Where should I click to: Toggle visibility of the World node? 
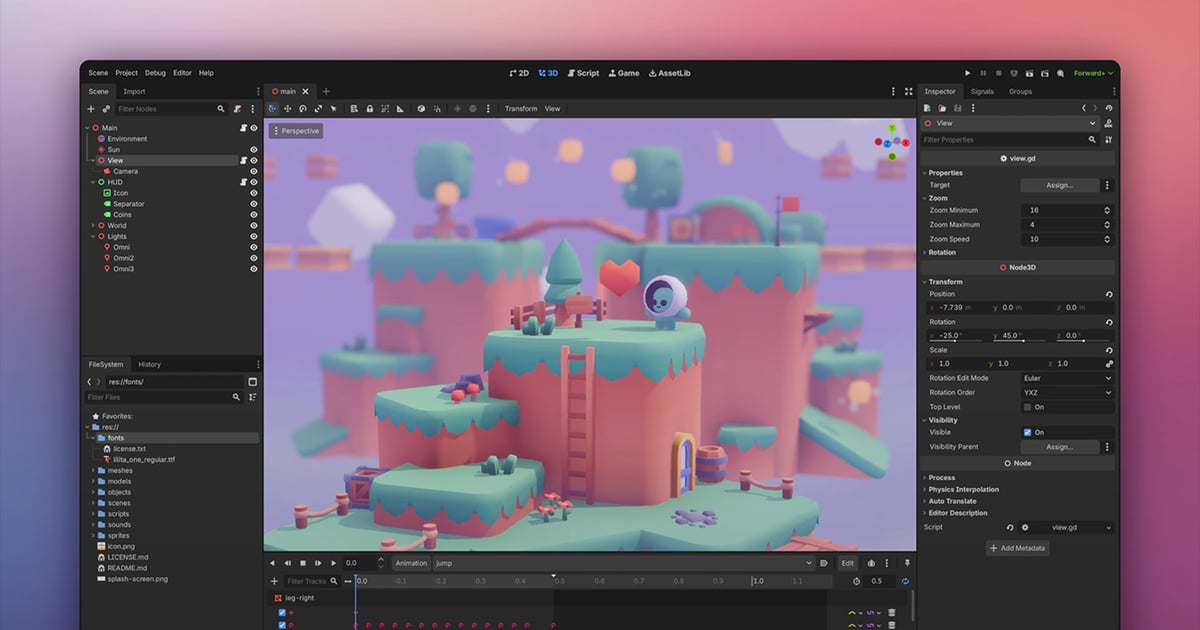(x=254, y=226)
